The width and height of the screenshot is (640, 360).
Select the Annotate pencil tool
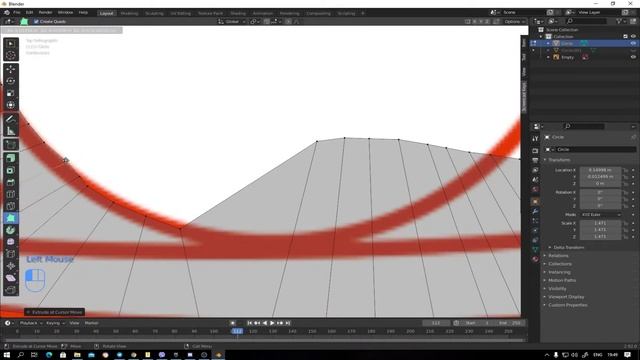(x=11, y=119)
